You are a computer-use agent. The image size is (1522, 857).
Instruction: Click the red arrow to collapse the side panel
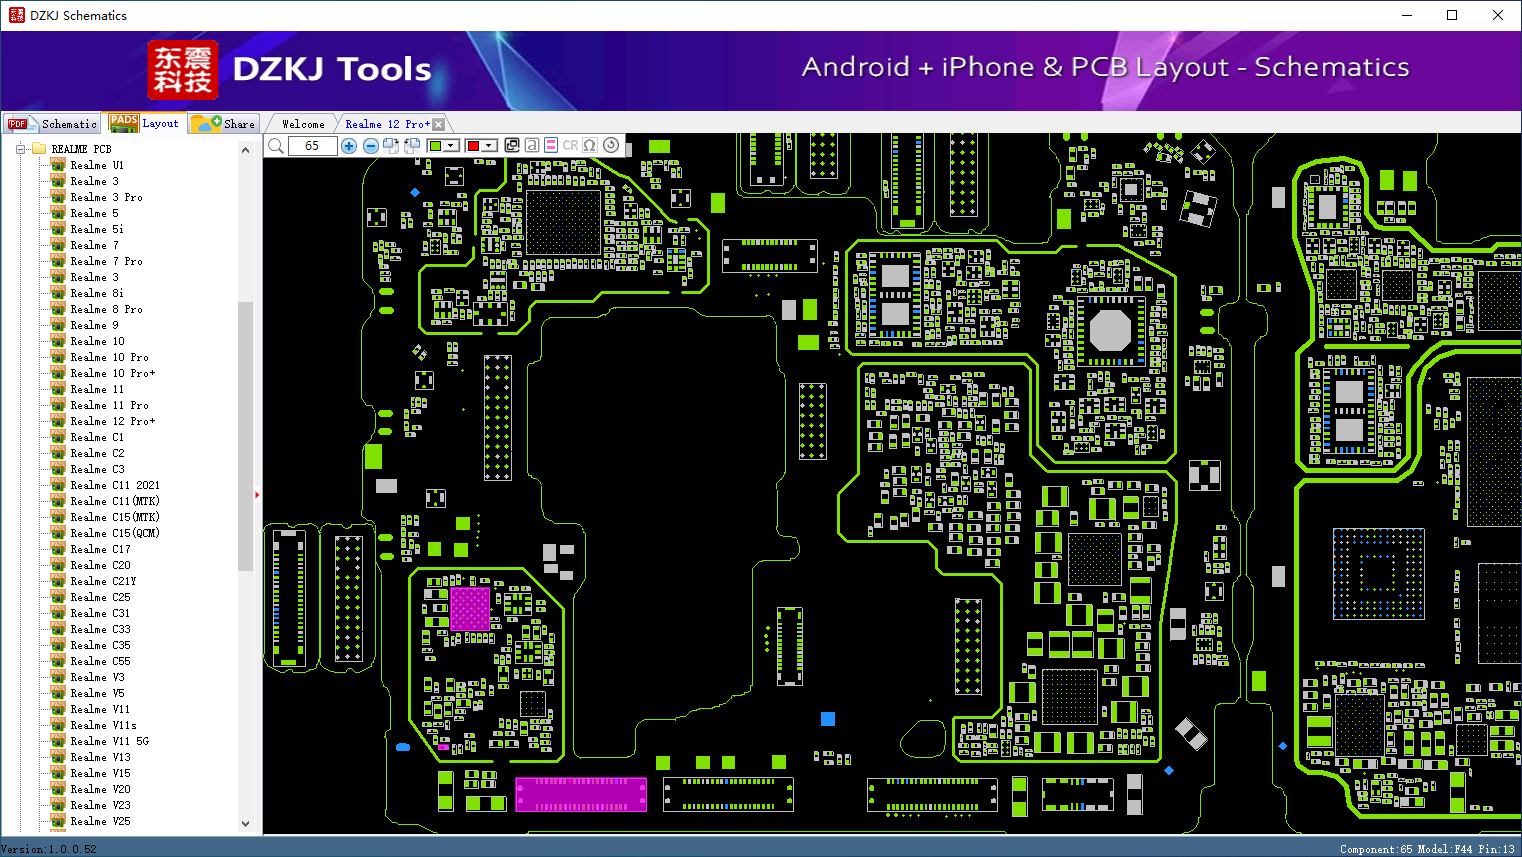coord(257,494)
